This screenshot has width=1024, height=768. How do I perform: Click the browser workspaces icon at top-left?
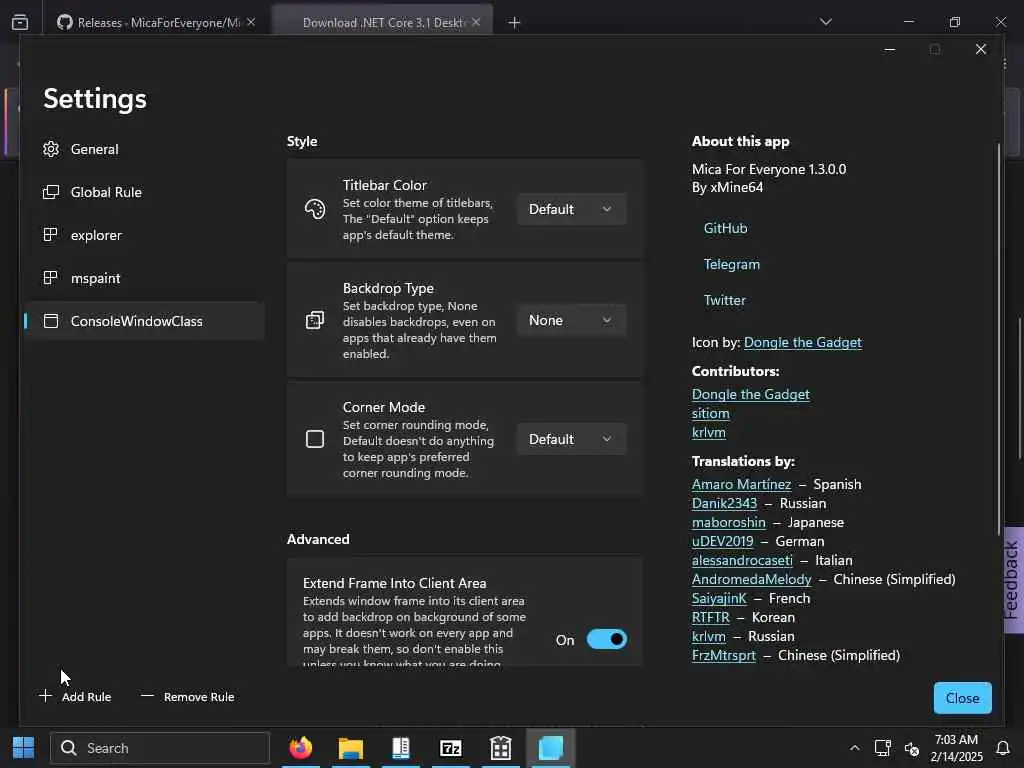(x=20, y=22)
